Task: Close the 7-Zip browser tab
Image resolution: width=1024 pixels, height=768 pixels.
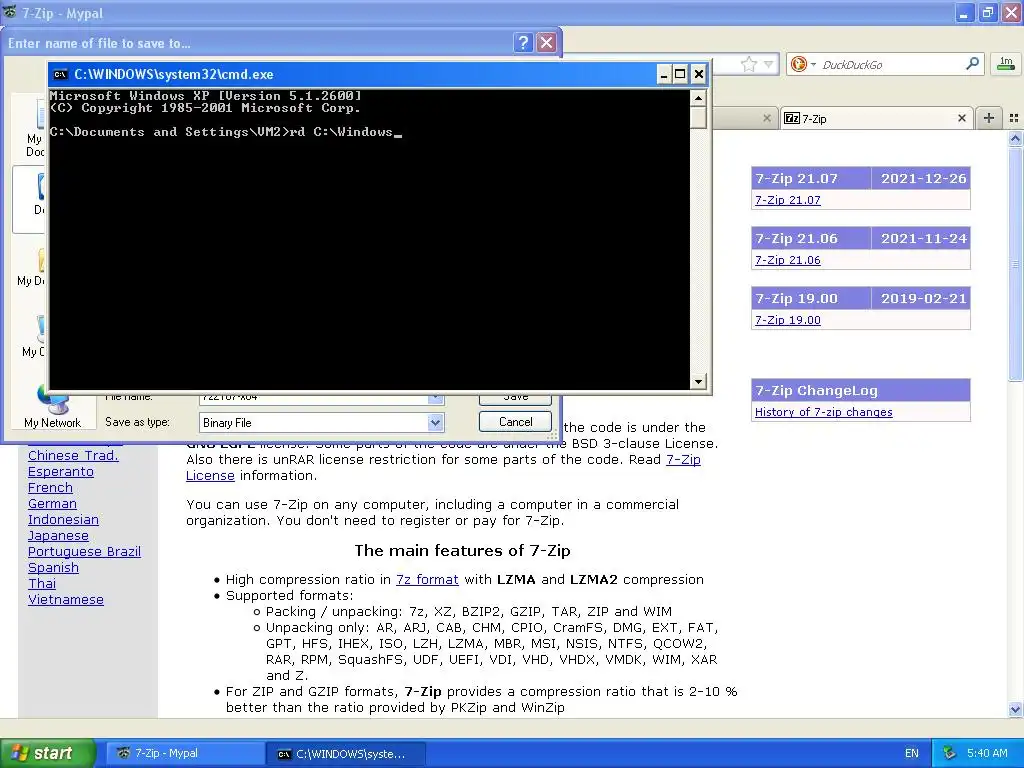Action: 961,118
